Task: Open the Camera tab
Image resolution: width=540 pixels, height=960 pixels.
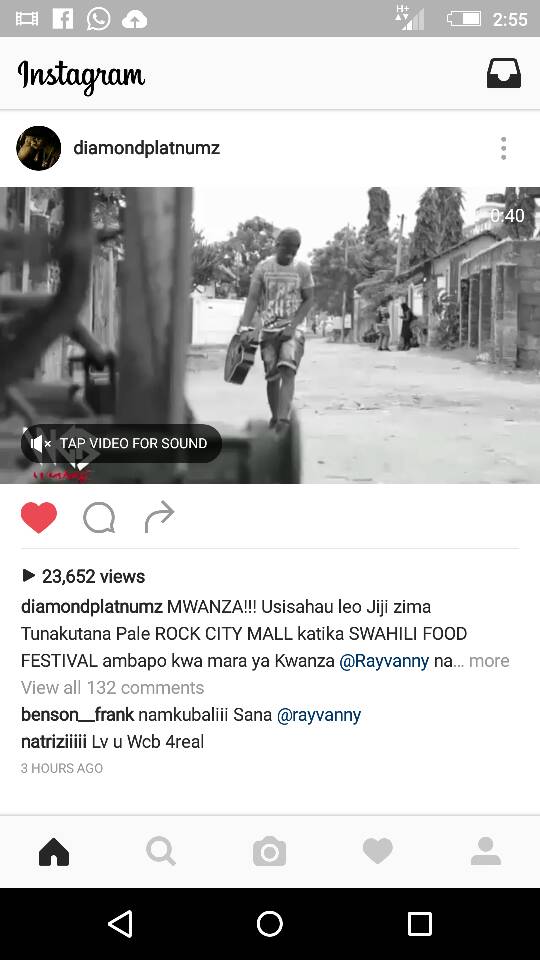Action: pos(269,852)
